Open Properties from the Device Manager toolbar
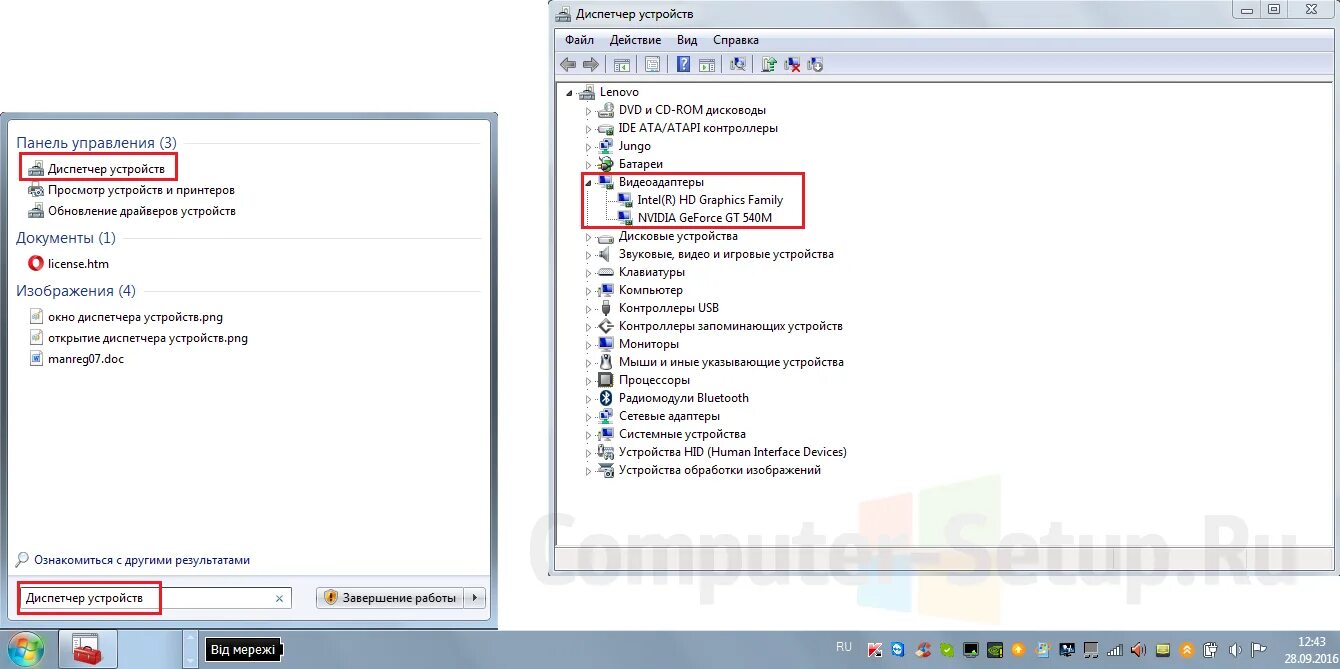The height and width of the screenshot is (669, 1340). coord(652,64)
